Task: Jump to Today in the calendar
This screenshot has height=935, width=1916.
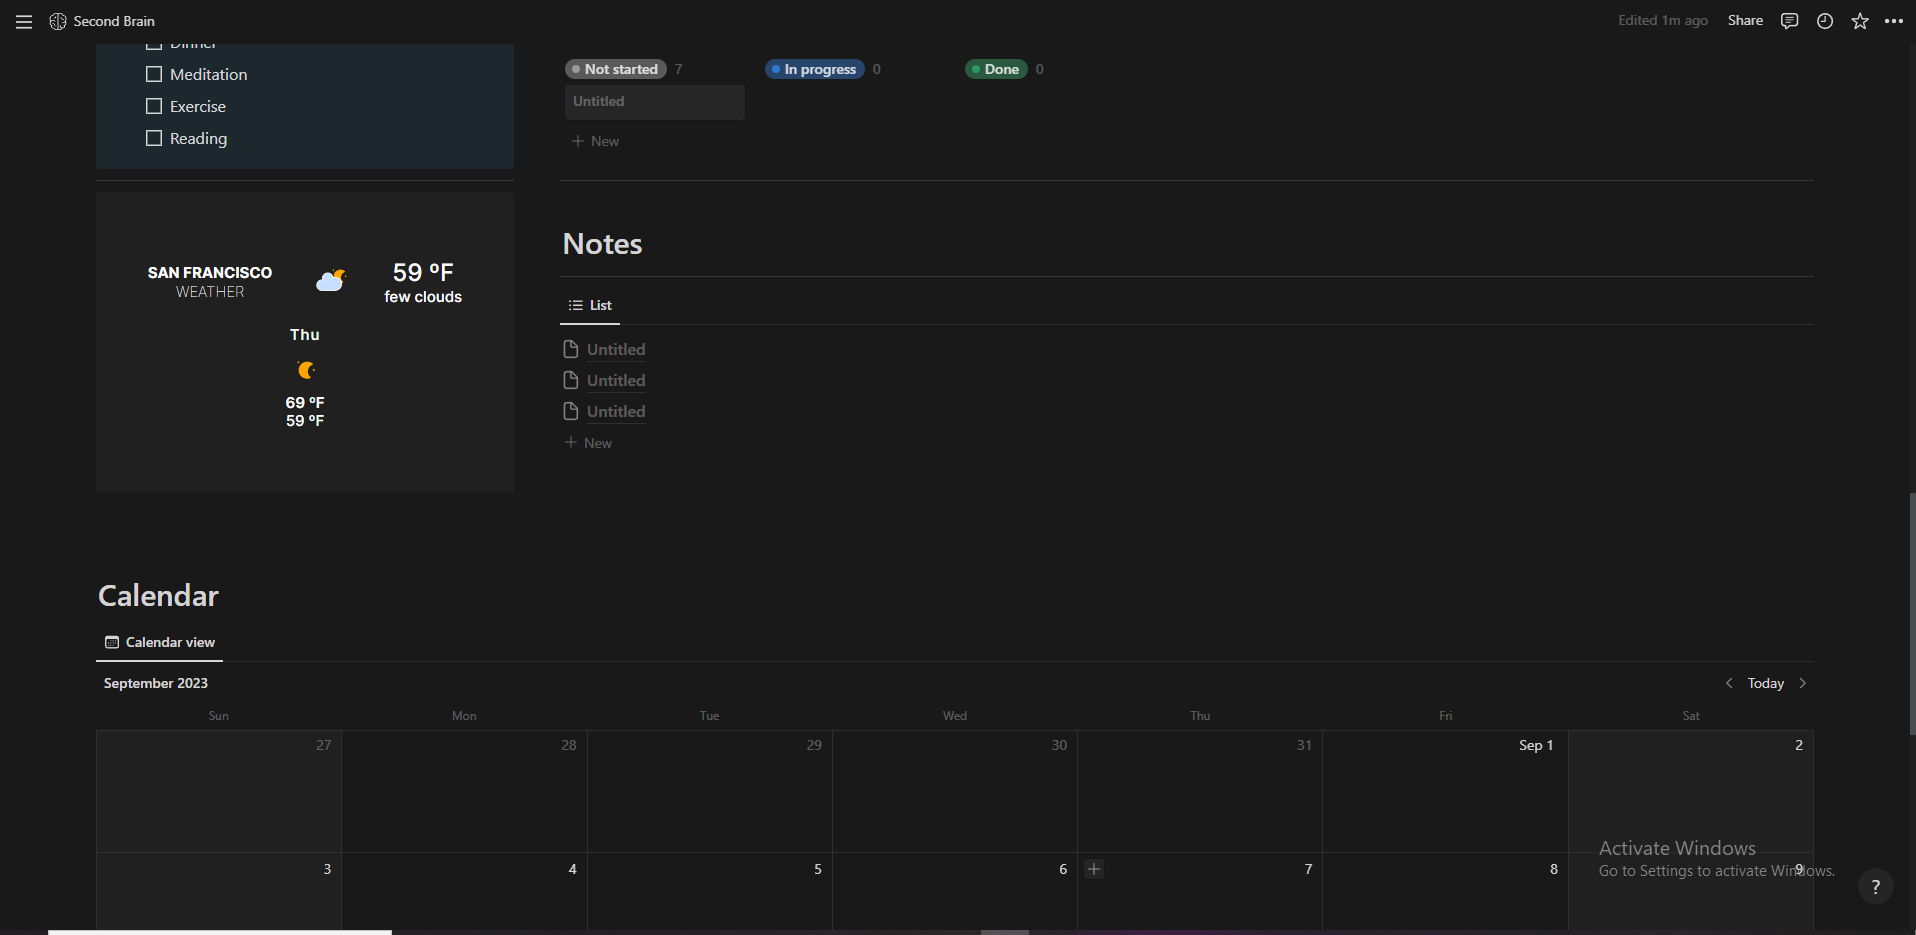Action: click(1765, 683)
